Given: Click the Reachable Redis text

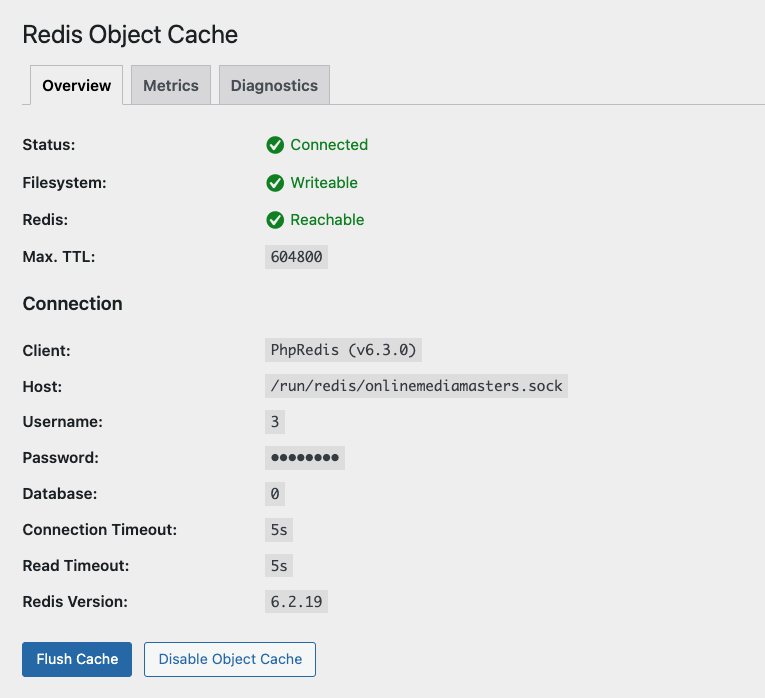Looking at the screenshot, I should pos(327,219).
